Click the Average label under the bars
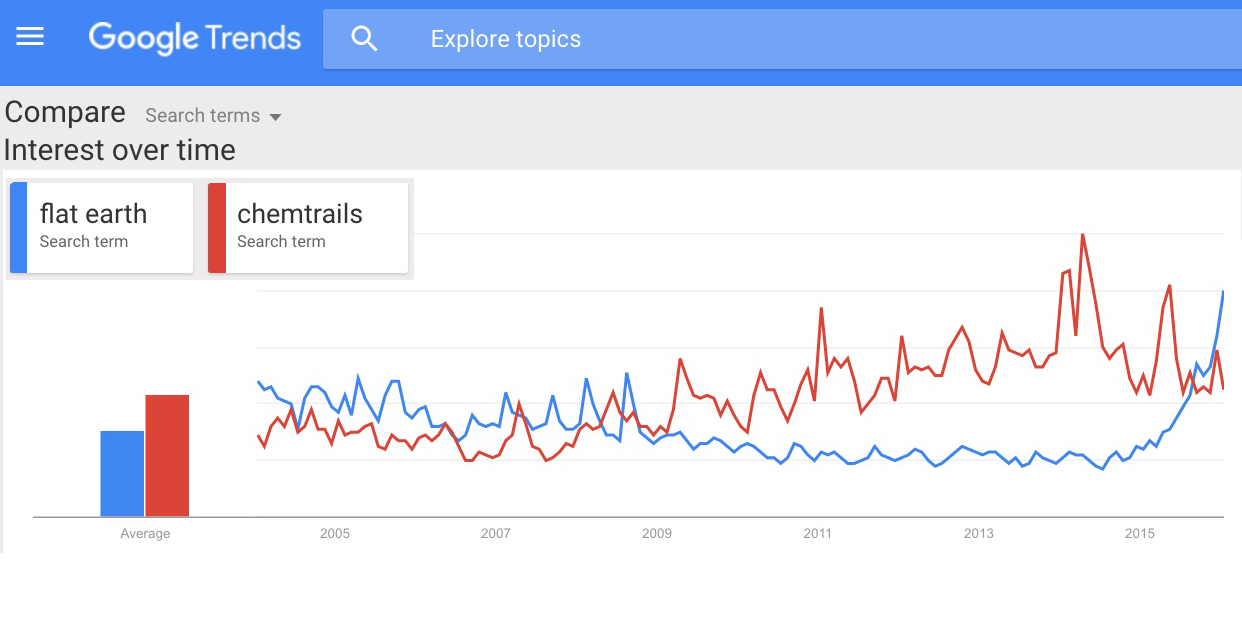Viewport: 1242px width, 621px height. [145, 534]
